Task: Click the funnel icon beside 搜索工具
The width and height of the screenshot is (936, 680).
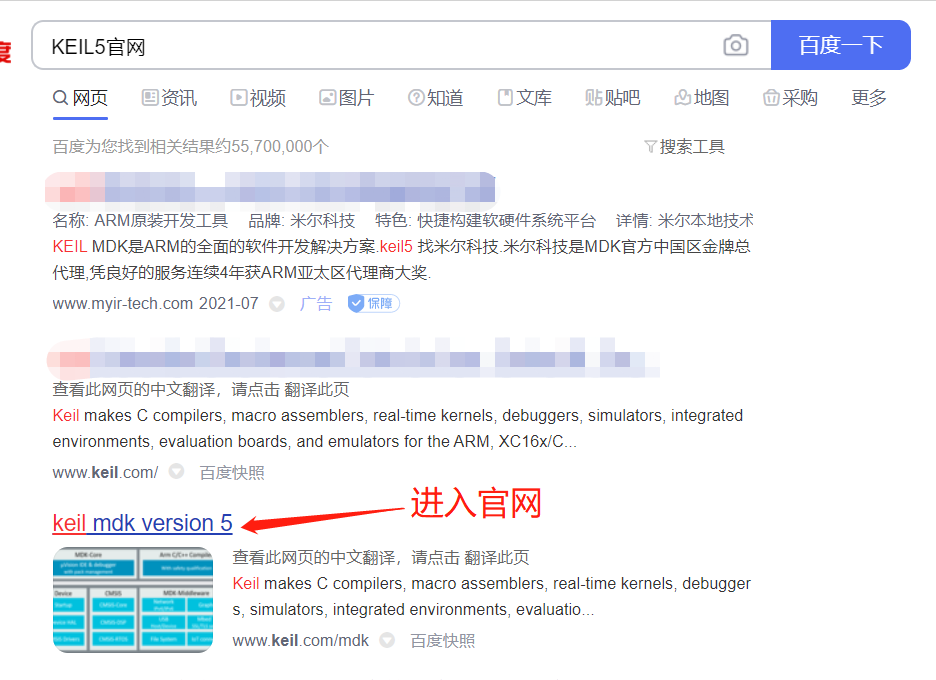Action: click(x=651, y=146)
